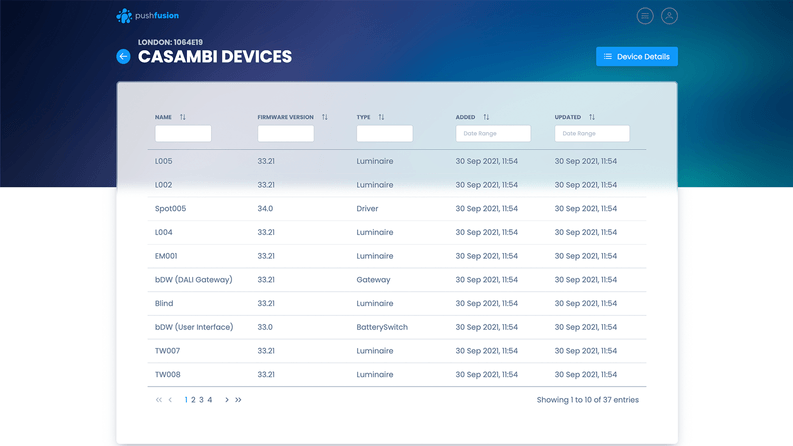Go back with the blue arrow icon

(123, 57)
